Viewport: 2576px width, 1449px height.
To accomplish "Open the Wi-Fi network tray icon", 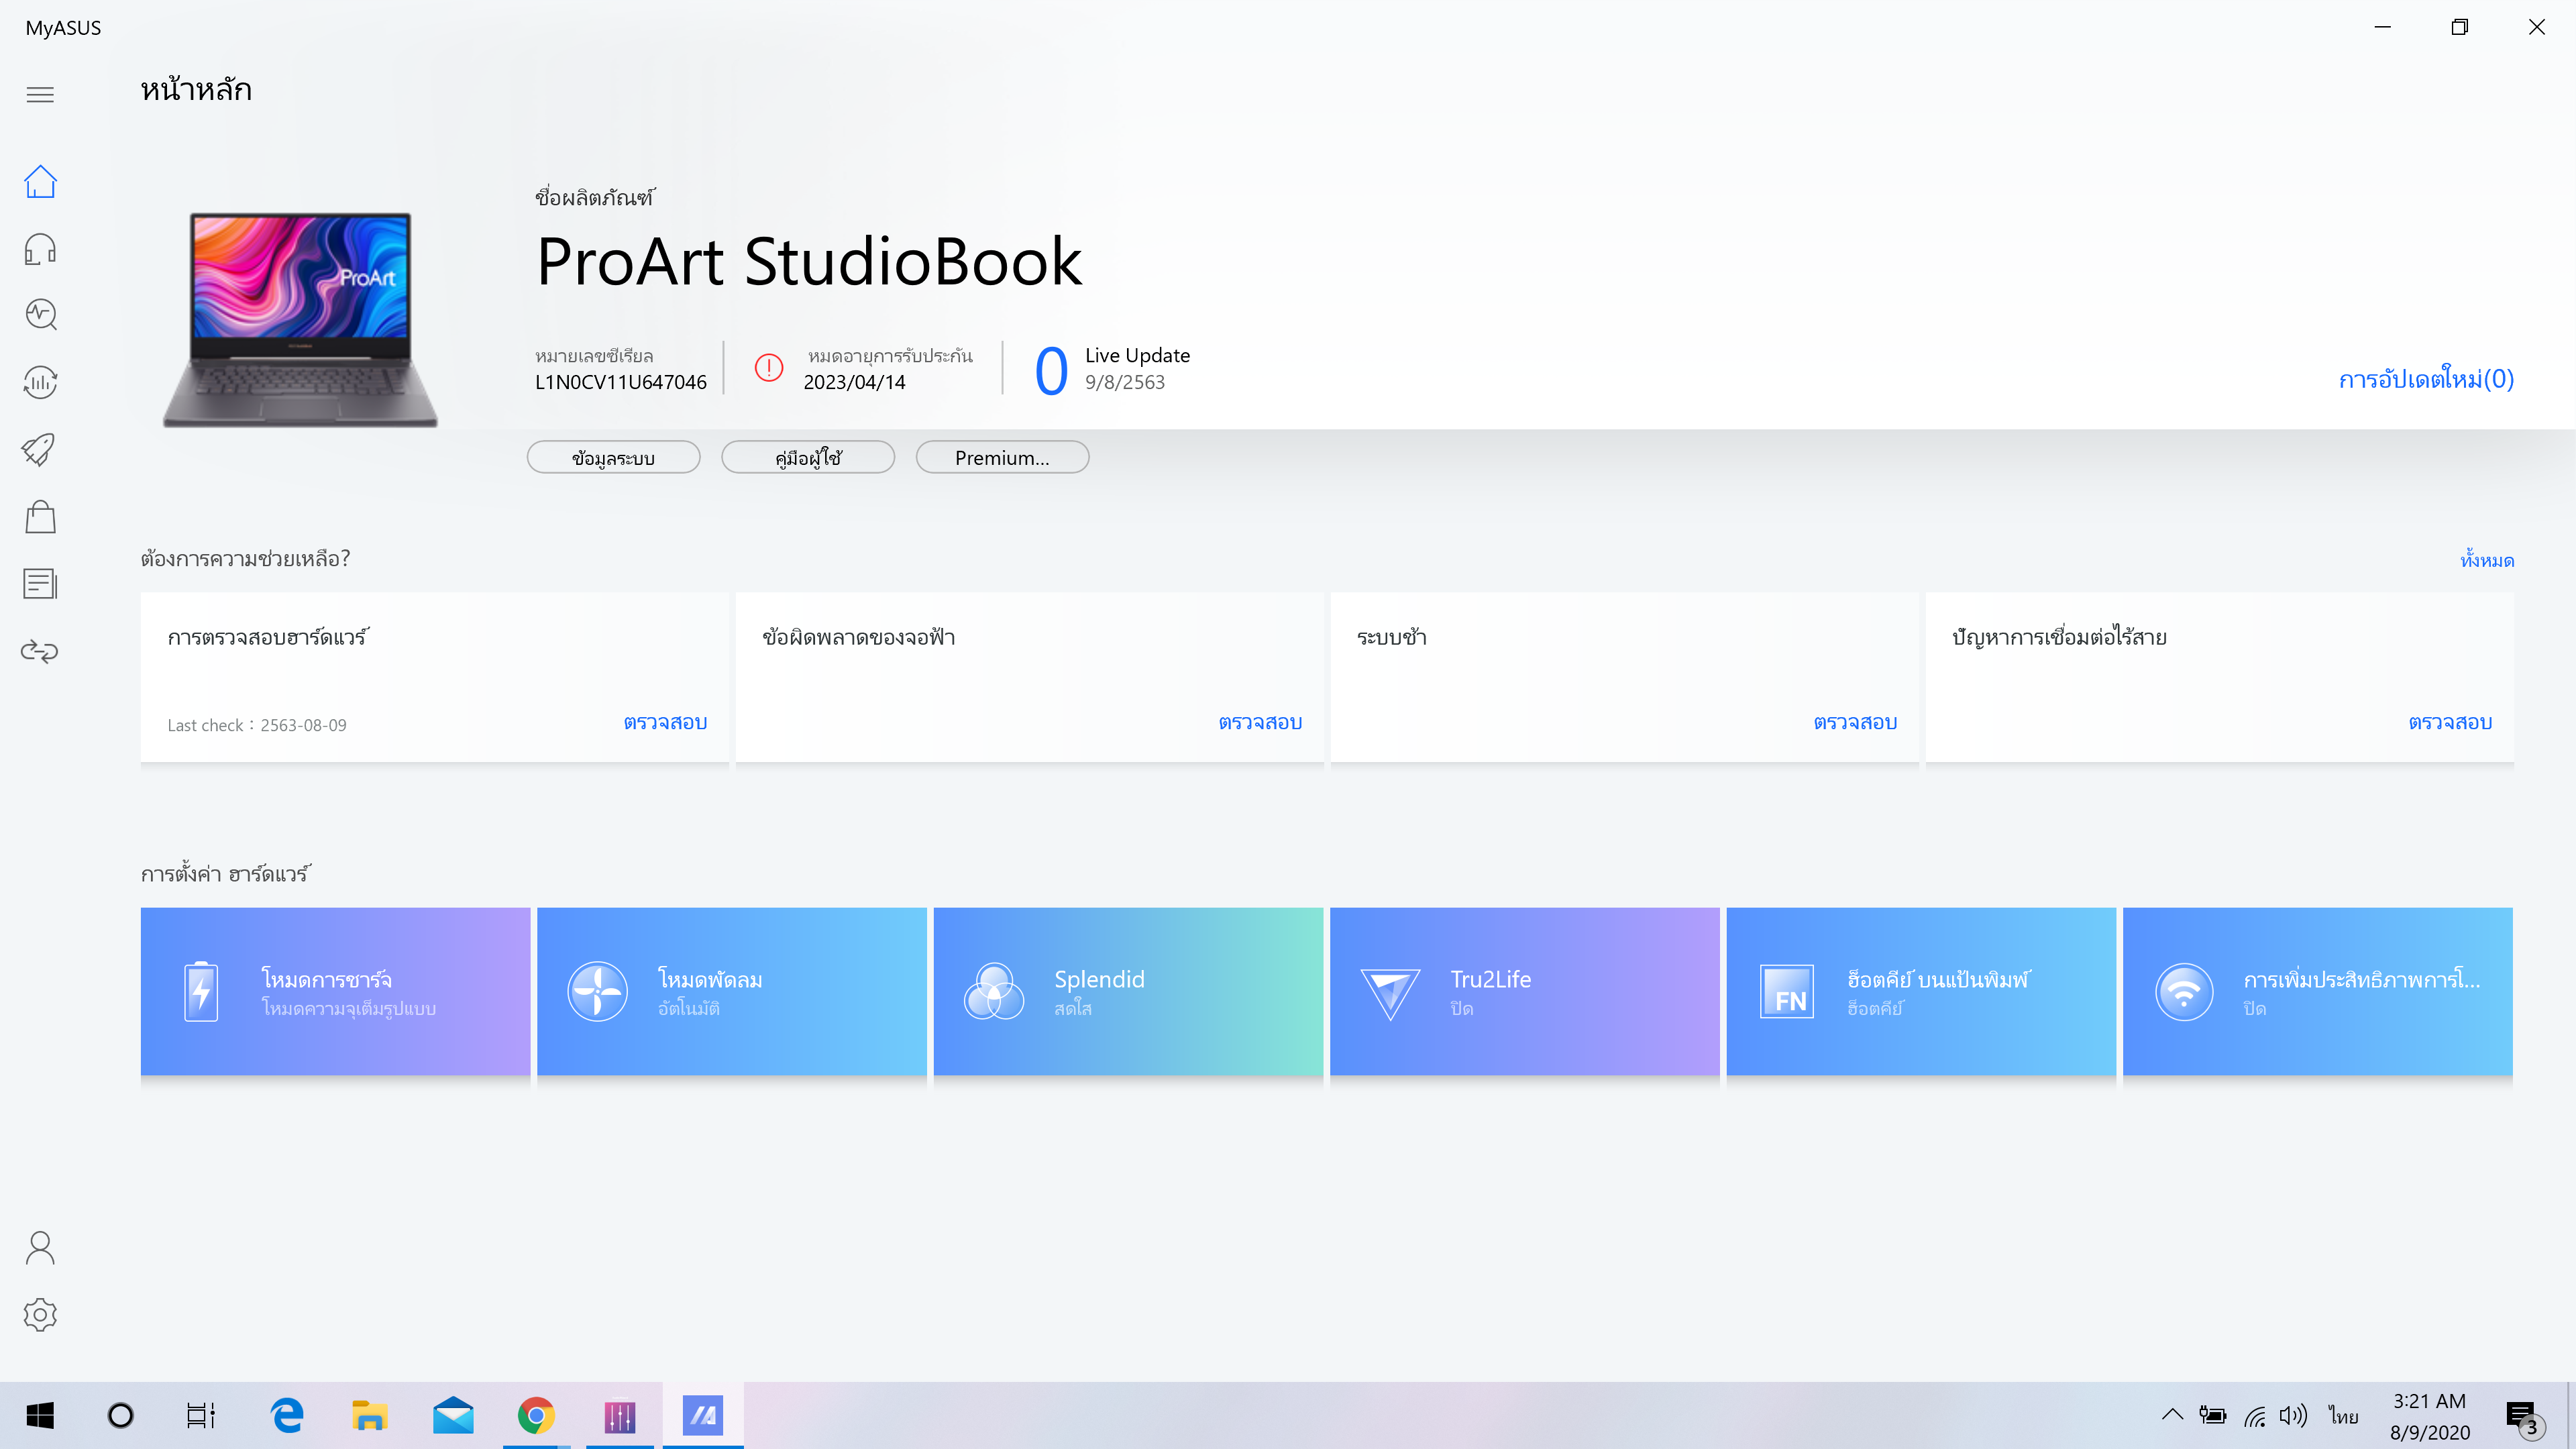I will (2254, 1416).
